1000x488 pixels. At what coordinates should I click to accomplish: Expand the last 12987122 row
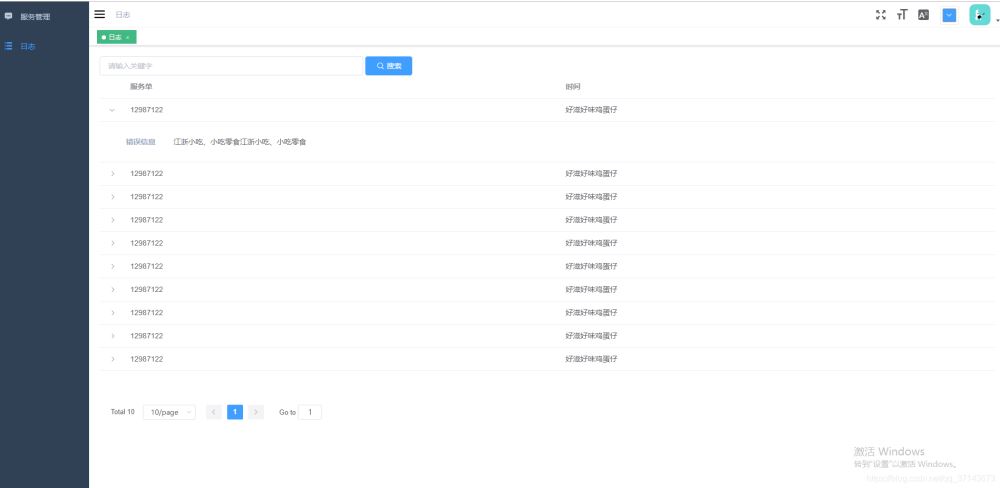[x=112, y=359]
